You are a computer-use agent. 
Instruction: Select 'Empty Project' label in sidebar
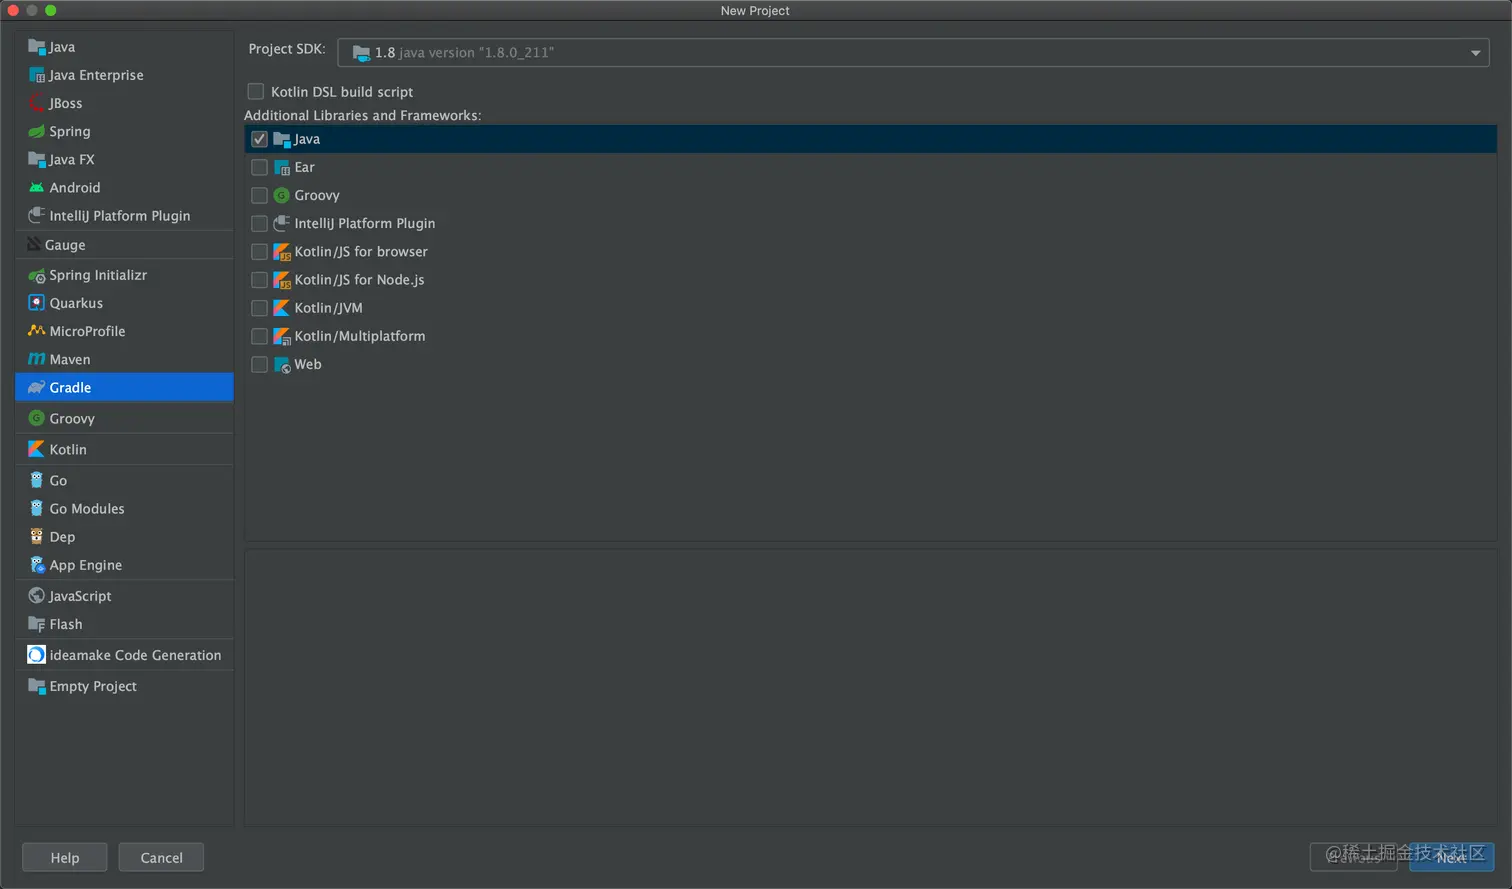click(x=93, y=686)
